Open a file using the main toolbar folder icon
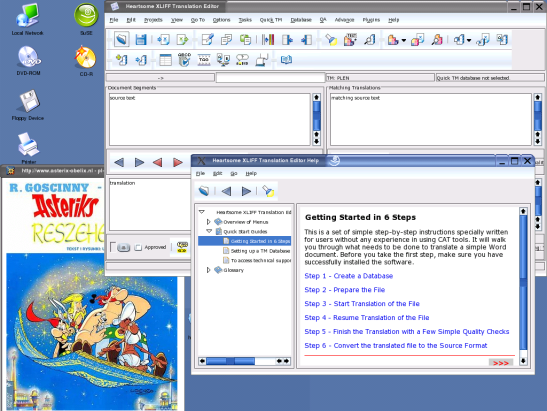Screen dimensions: 547x411 [x=122, y=39]
